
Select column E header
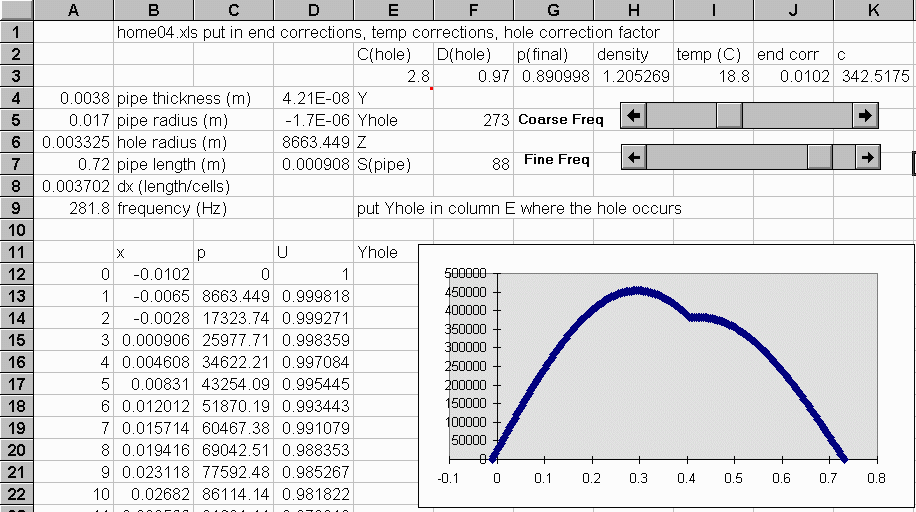[393, 10]
